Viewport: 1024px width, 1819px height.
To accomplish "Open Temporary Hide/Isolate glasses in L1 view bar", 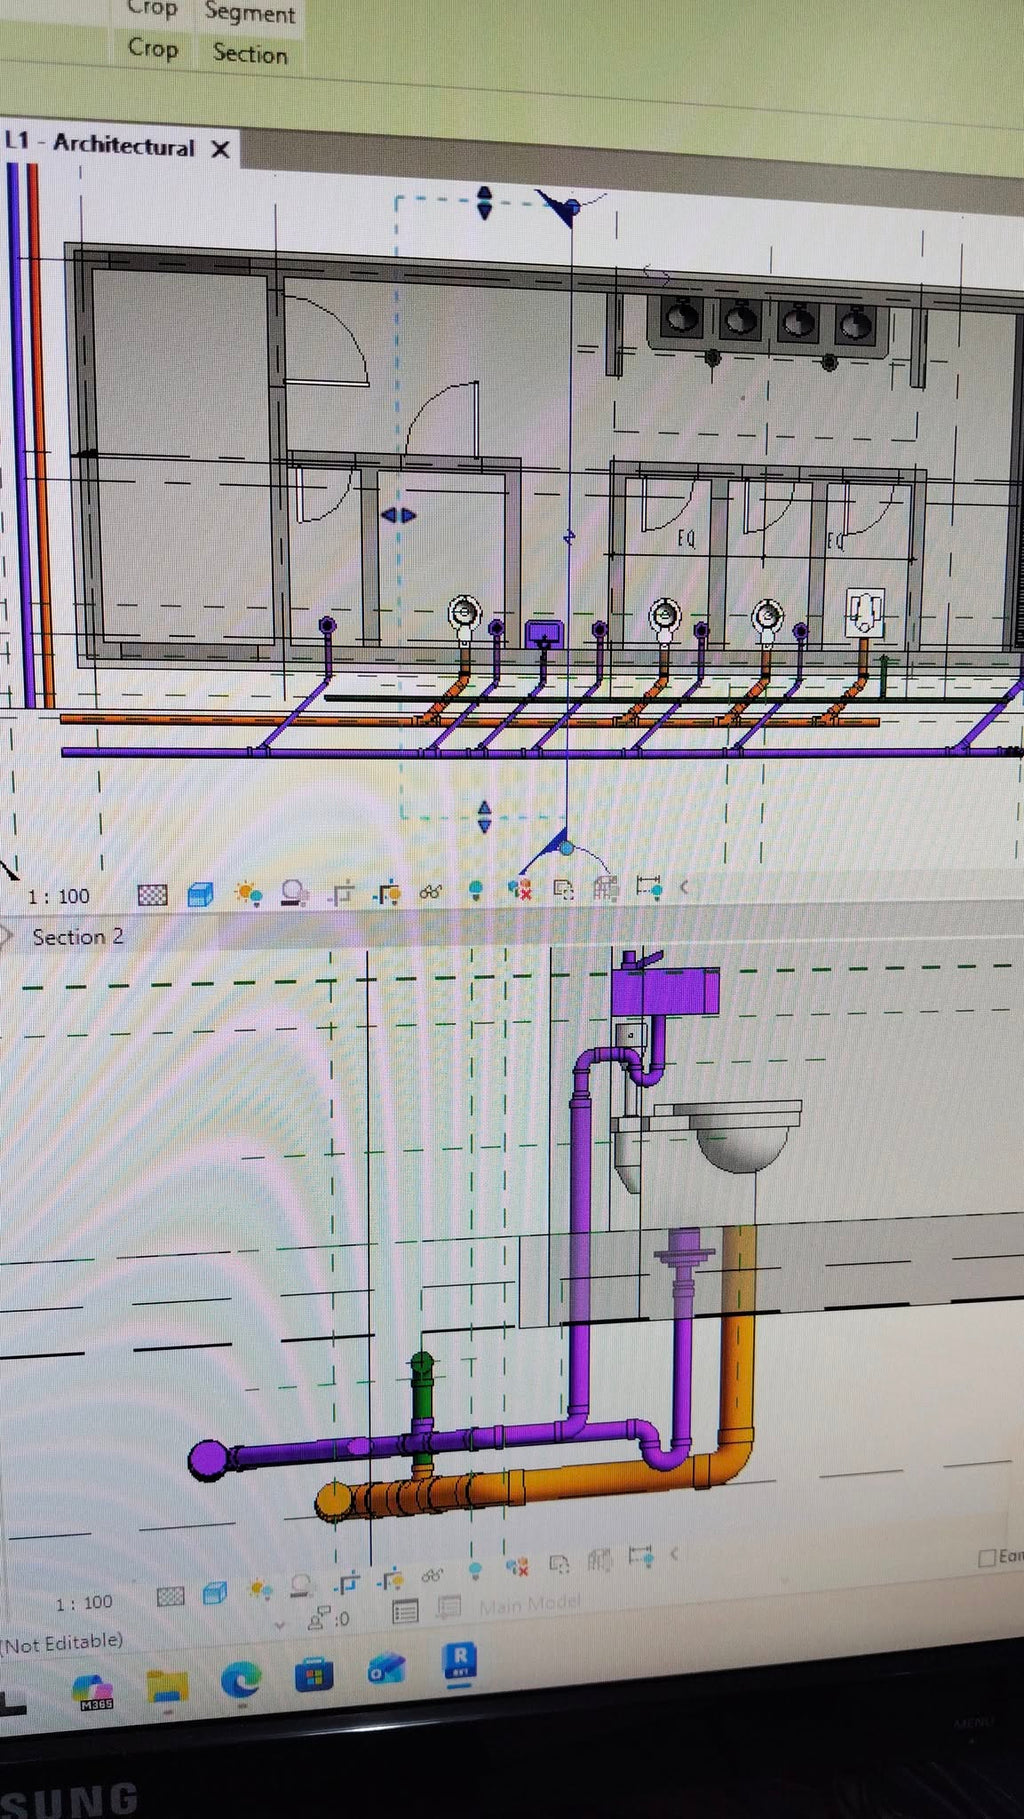I will coord(431,891).
